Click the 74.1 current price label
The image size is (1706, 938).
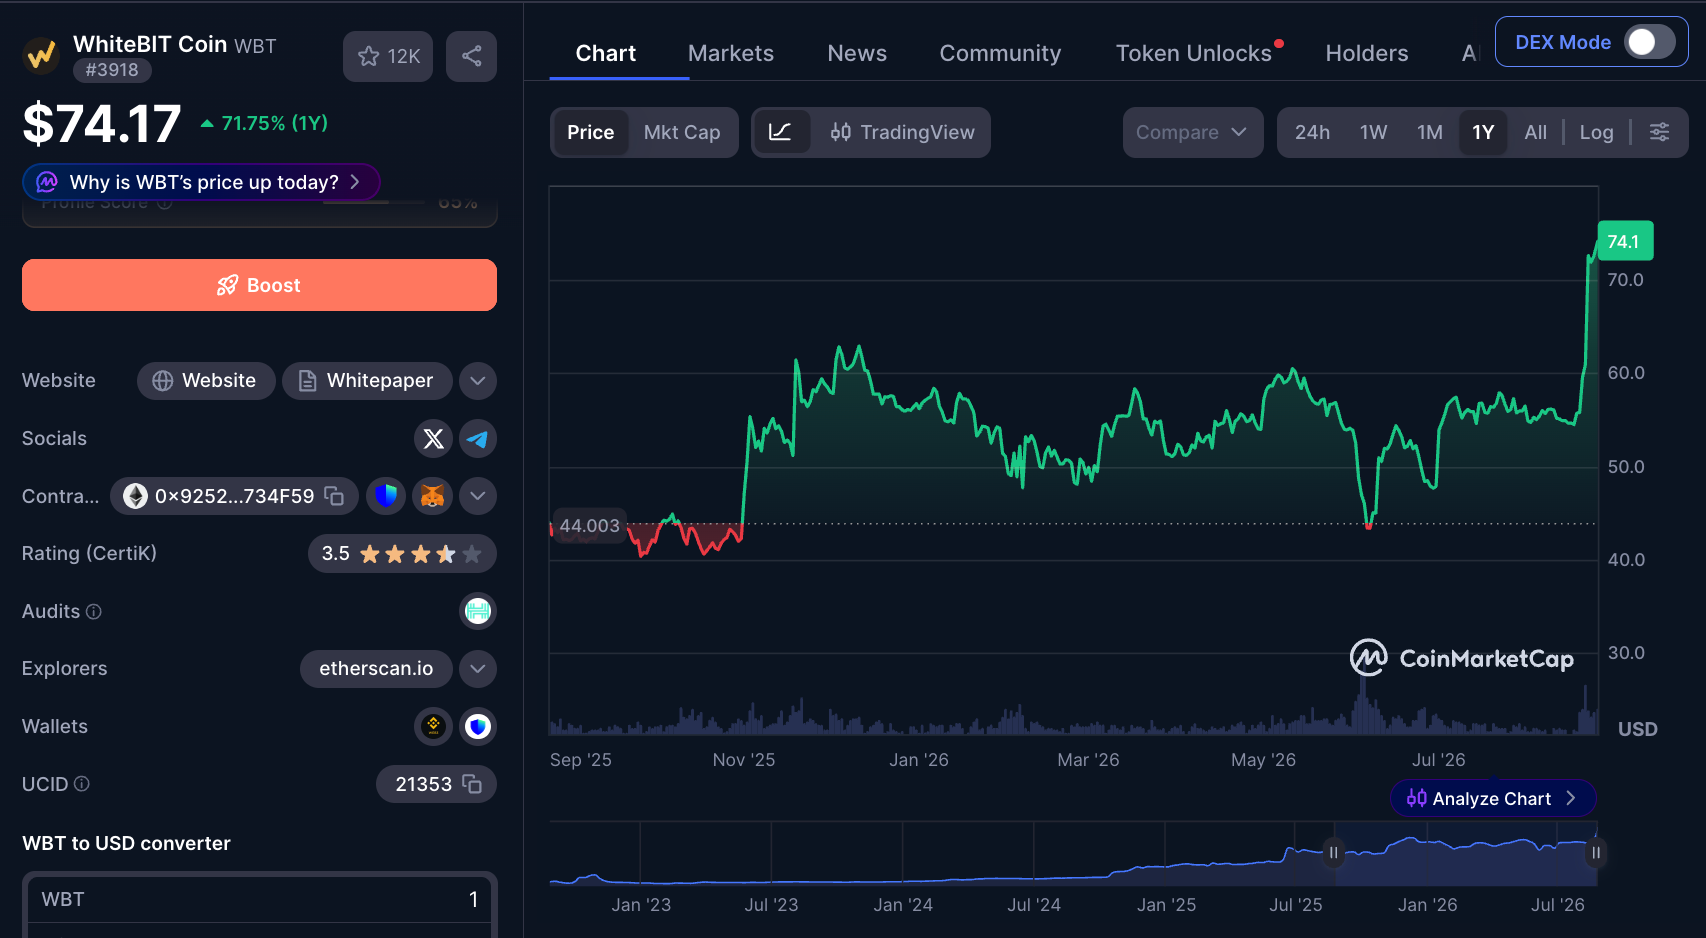1625,241
